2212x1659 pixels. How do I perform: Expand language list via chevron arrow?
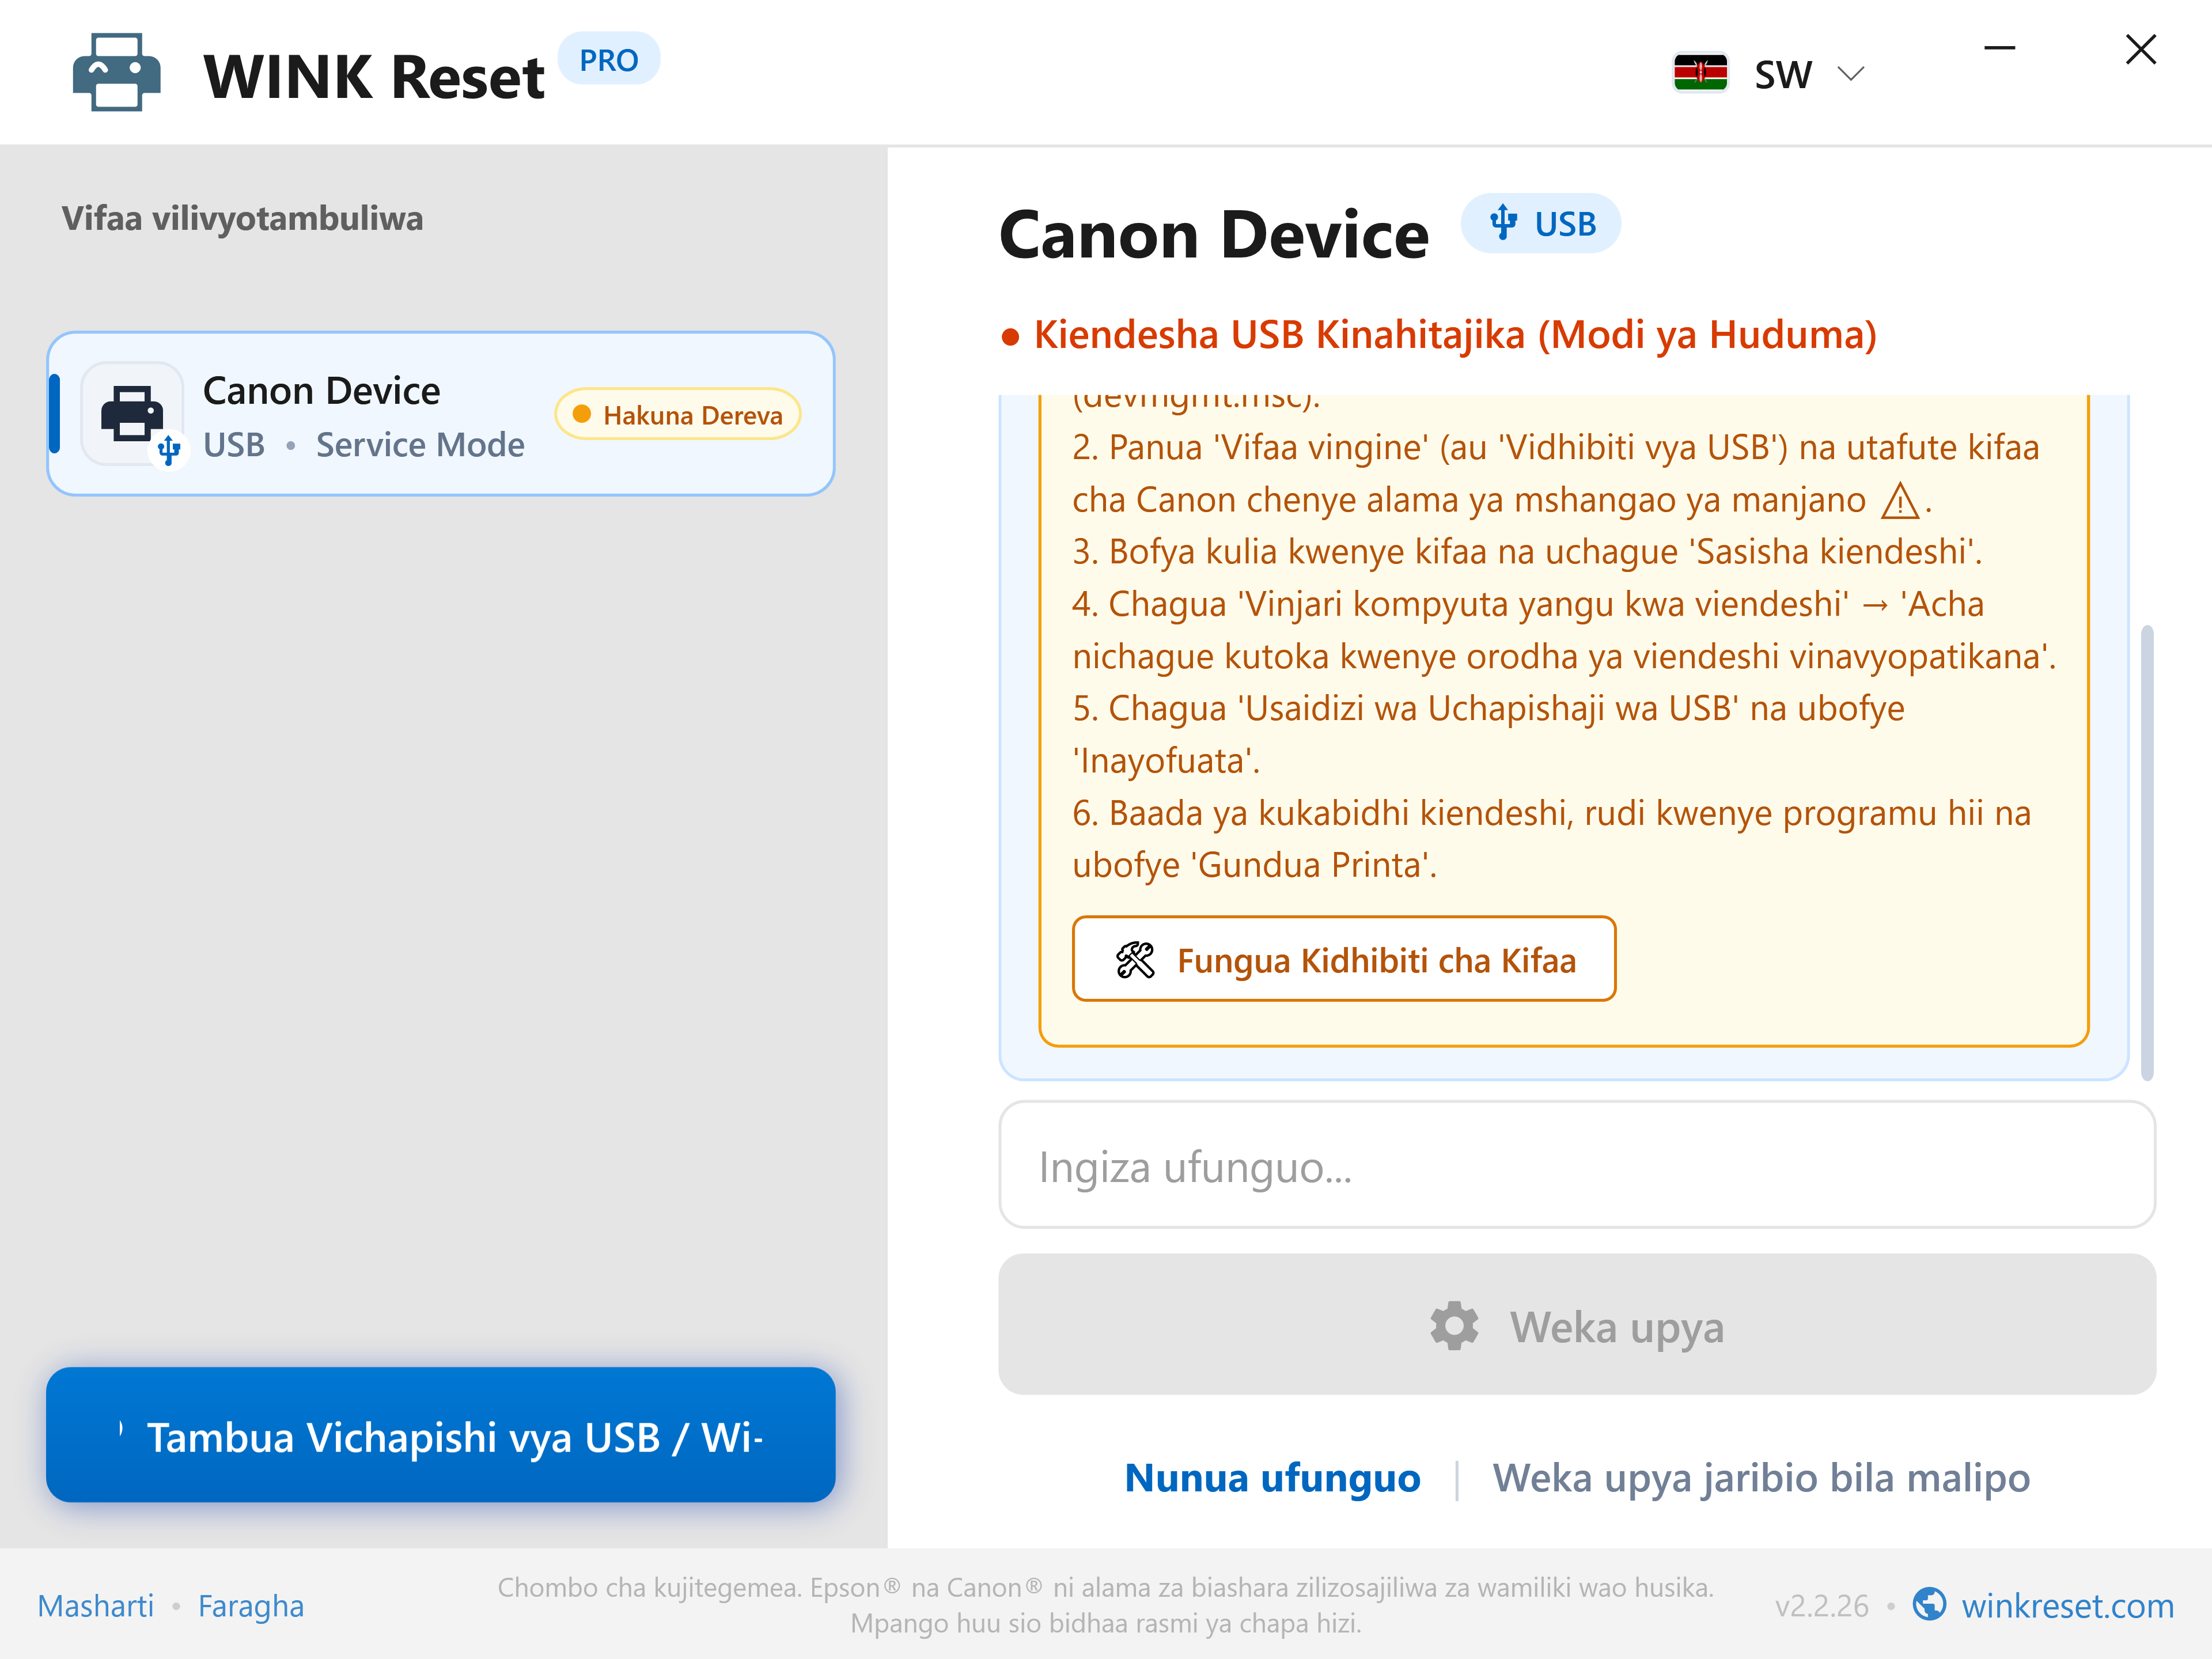point(1851,73)
